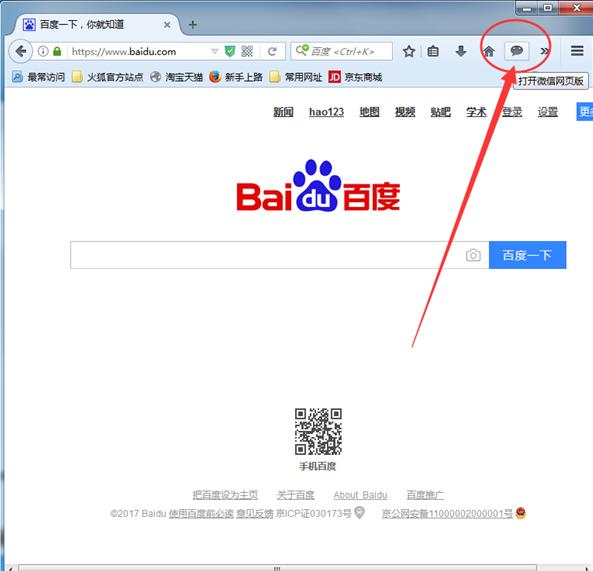
Task: Click the 百度一下 search button
Action: [x=528, y=255]
